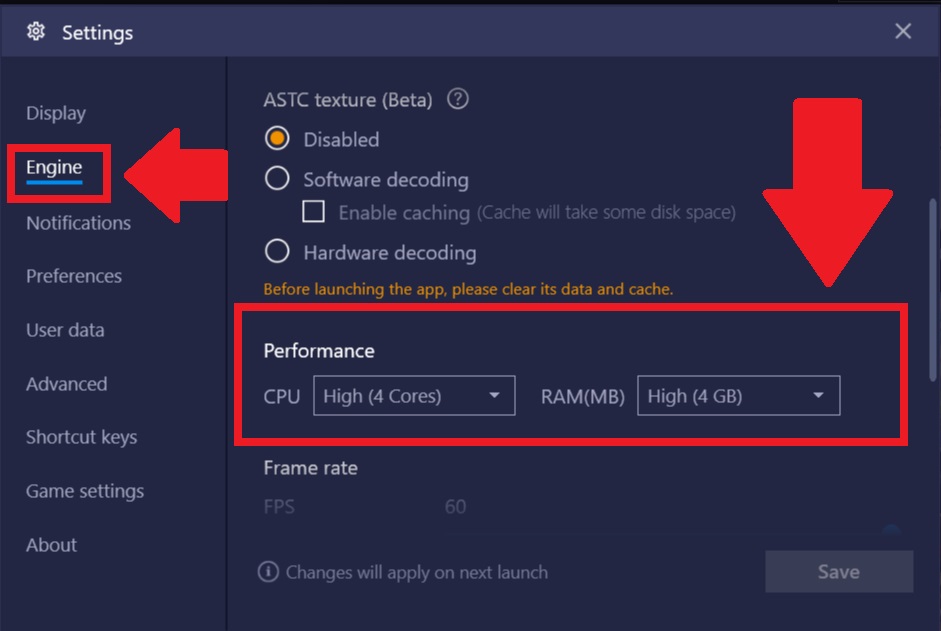The image size is (941, 631).
Task: Click the info icon beside launch notice
Action: tap(268, 572)
